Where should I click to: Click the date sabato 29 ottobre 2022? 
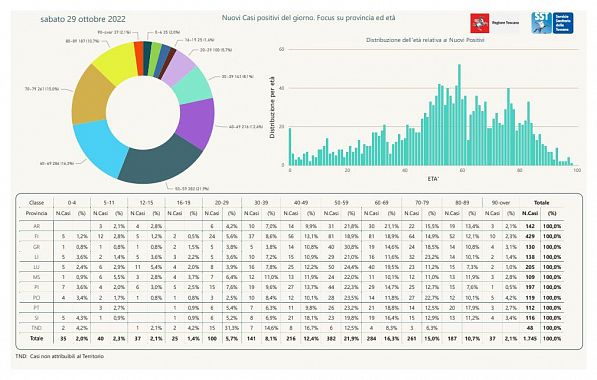pos(83,19)
